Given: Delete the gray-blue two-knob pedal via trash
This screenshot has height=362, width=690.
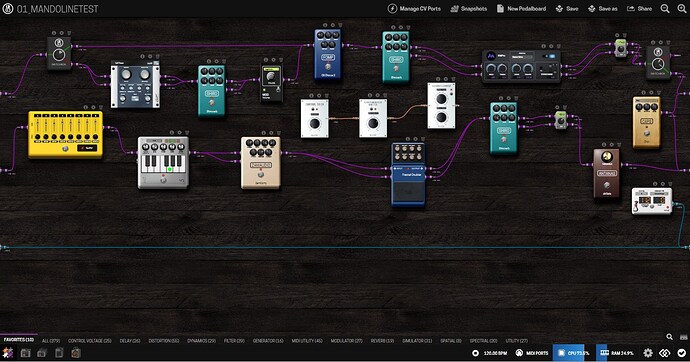Looking at the screenshot, I should [158, 56].
